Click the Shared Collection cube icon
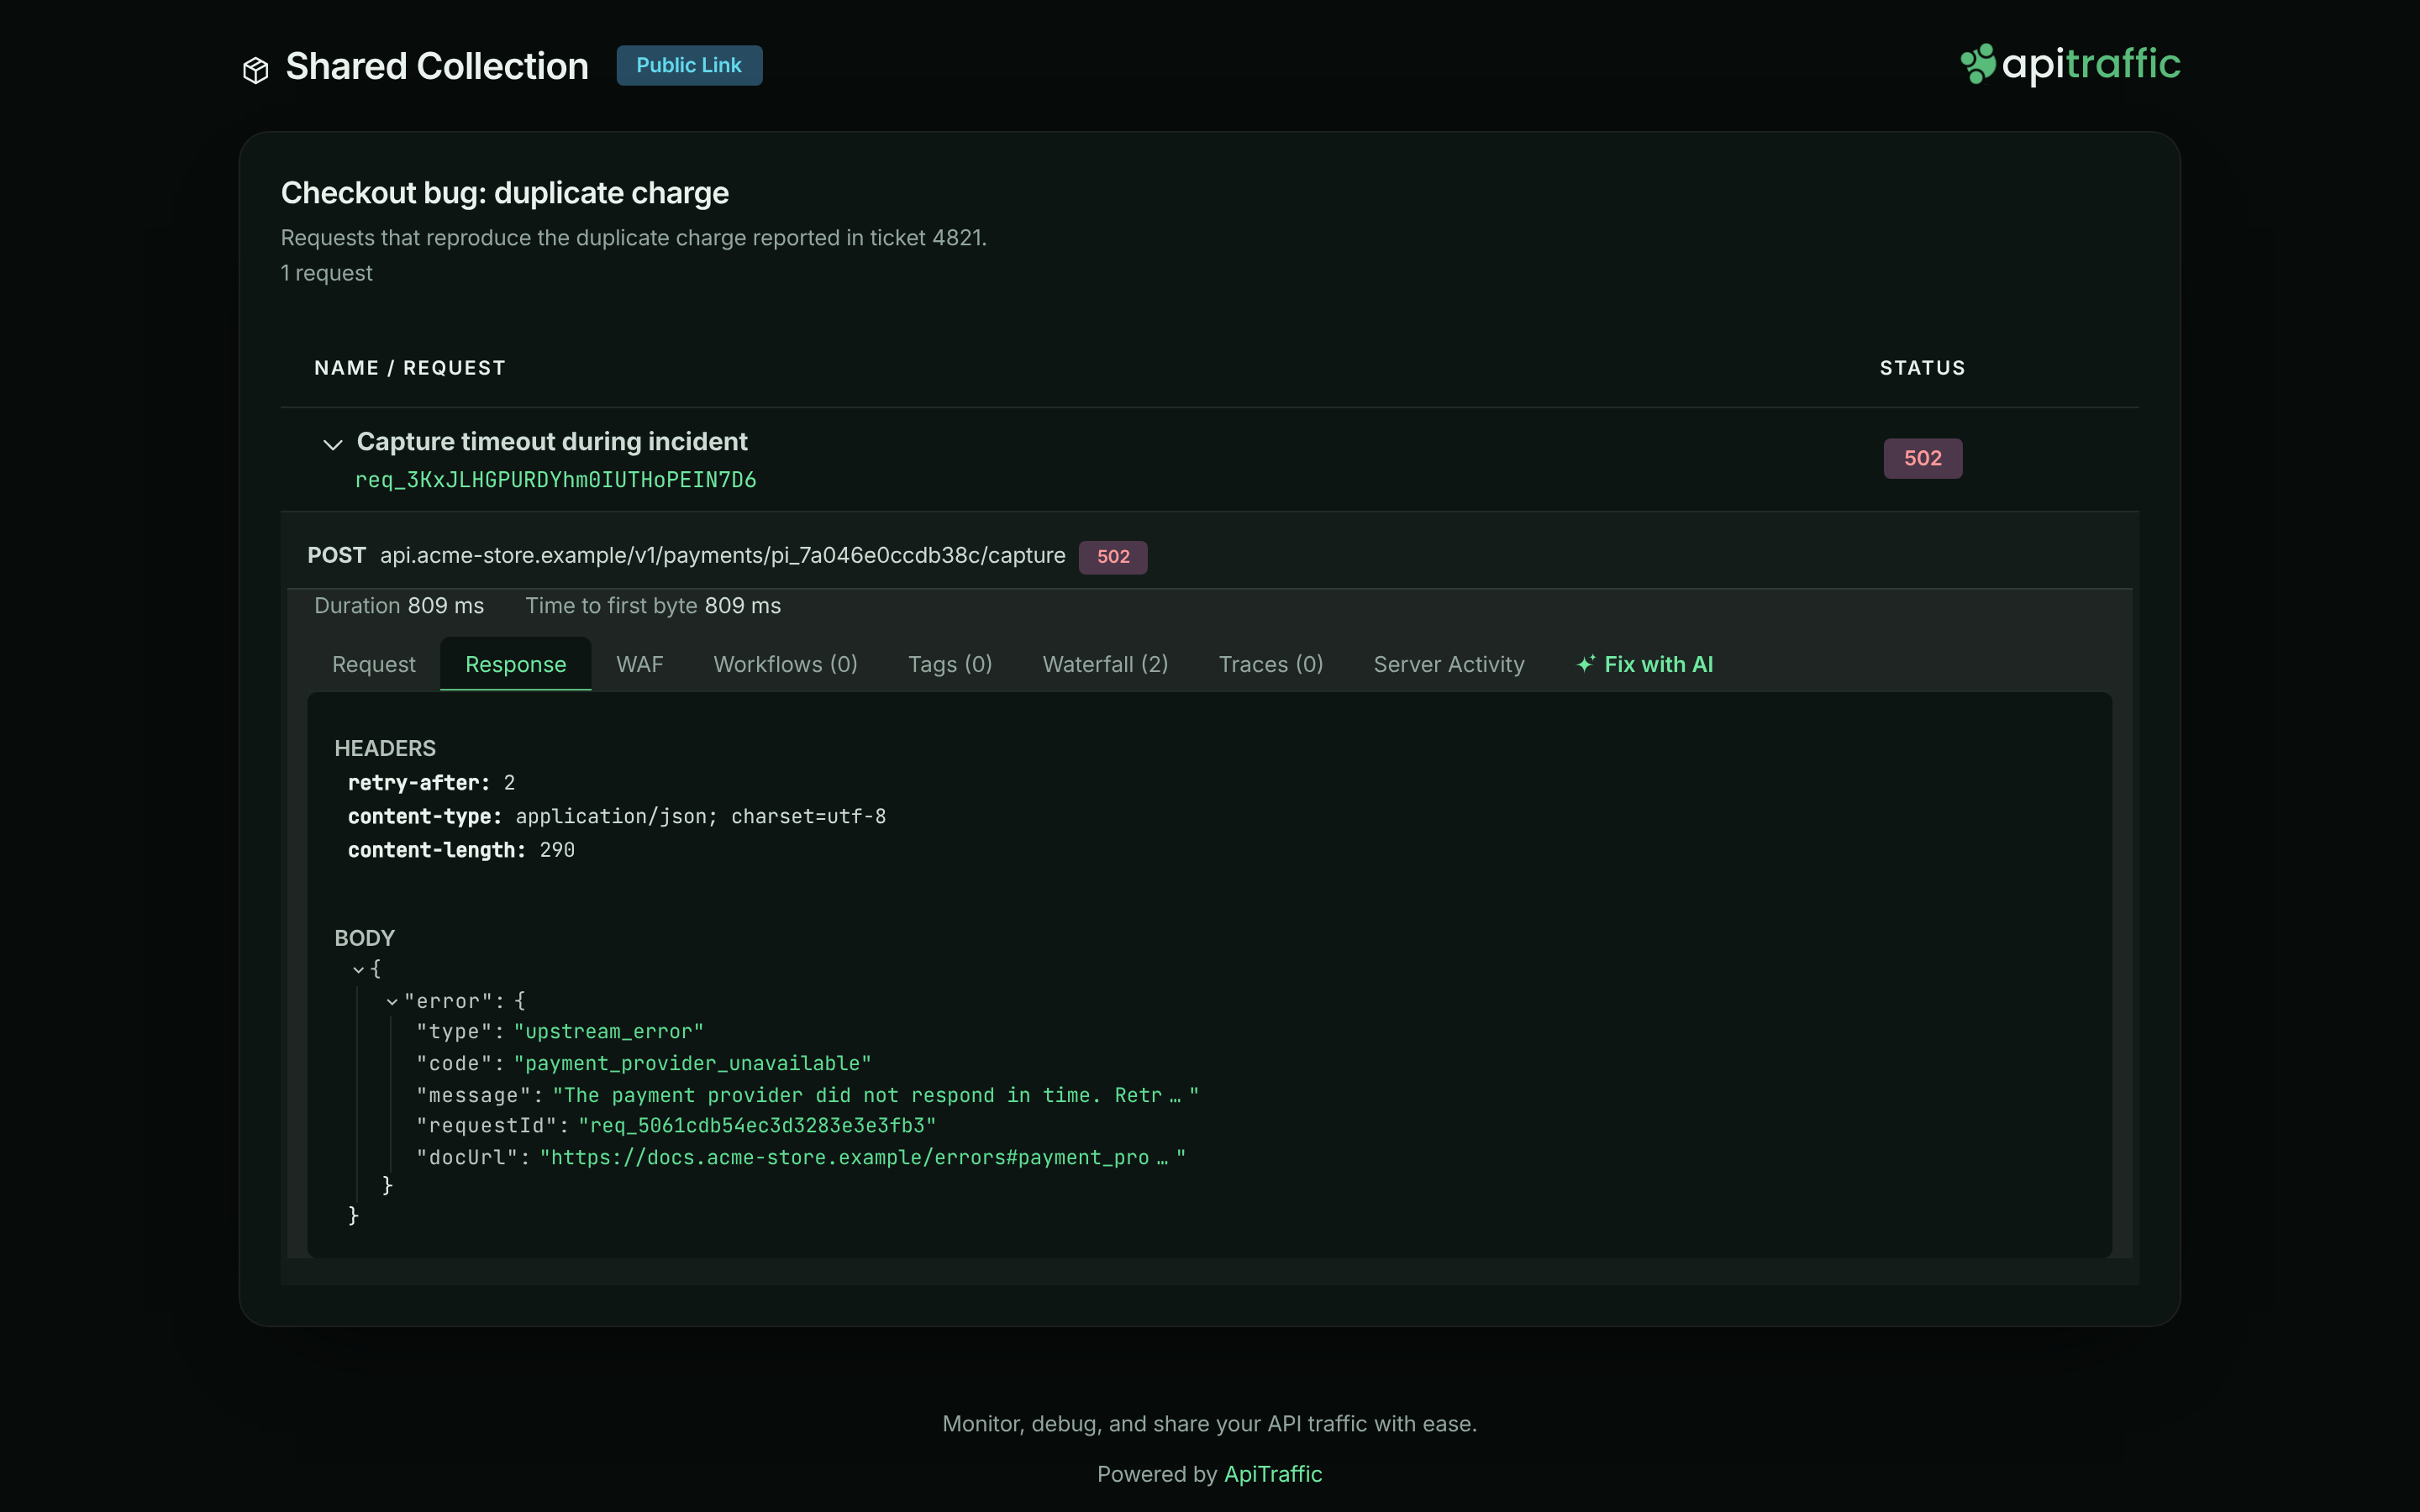This screenshot has width=2420, height=1512. (256, 70)
